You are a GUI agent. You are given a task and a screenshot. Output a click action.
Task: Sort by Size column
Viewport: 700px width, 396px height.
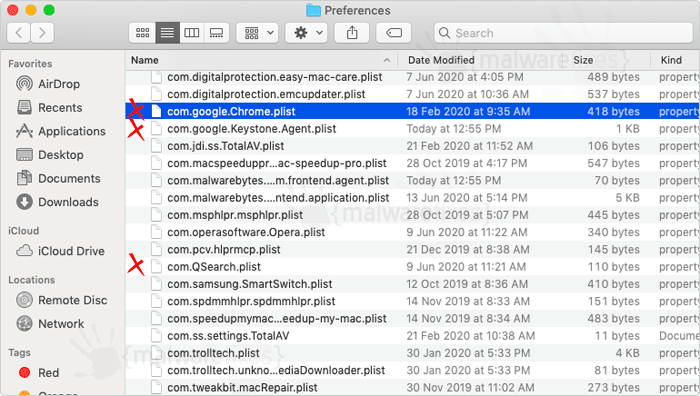[583, 60]
